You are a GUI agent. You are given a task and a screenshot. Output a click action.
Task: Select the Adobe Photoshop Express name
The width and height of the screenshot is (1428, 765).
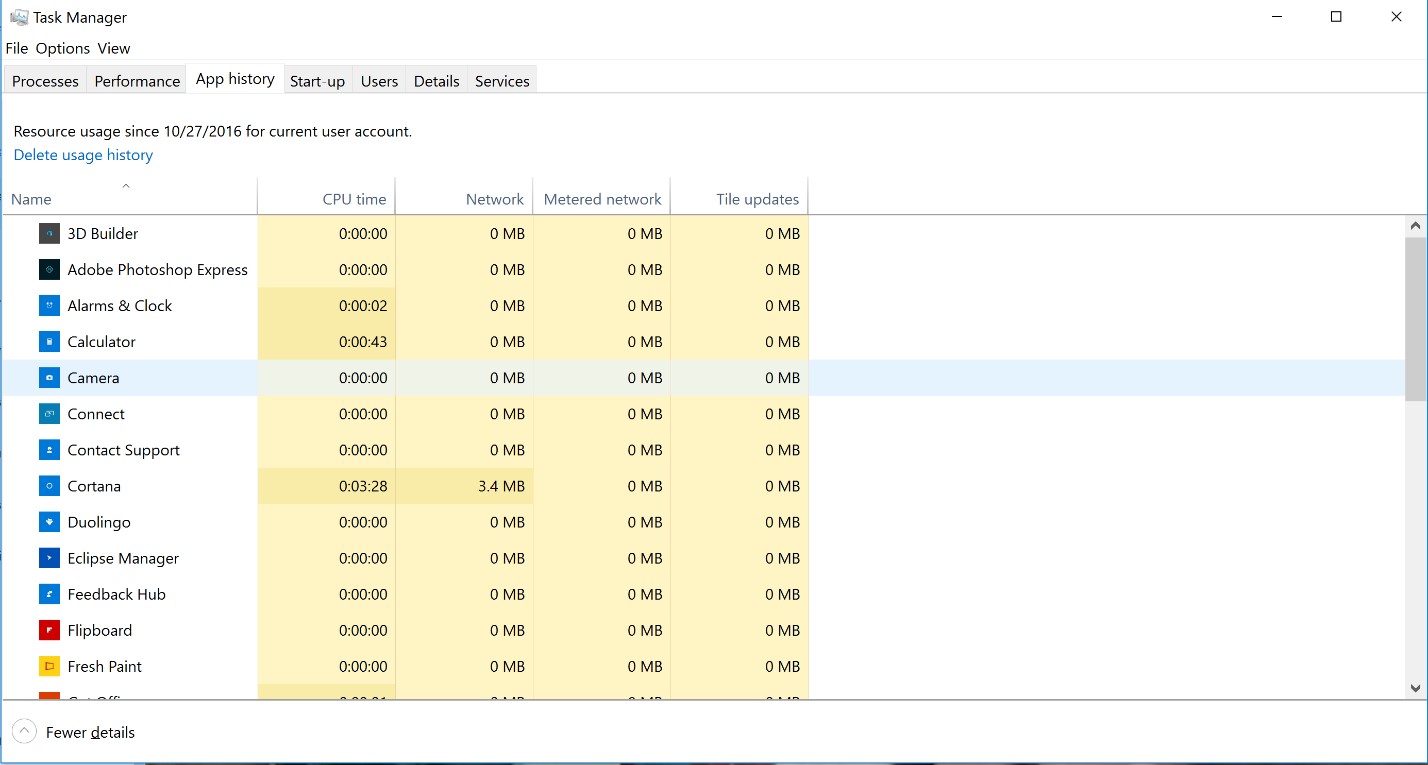158,269
